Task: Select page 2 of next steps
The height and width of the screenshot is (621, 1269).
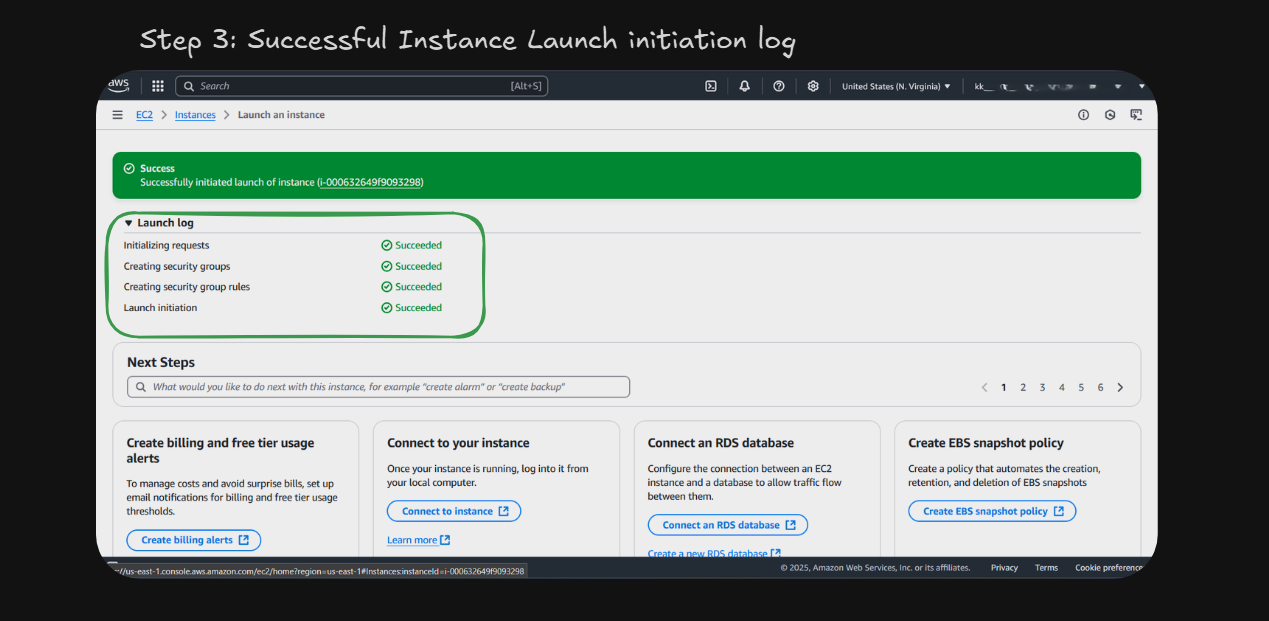Action: coord(1023,387)
